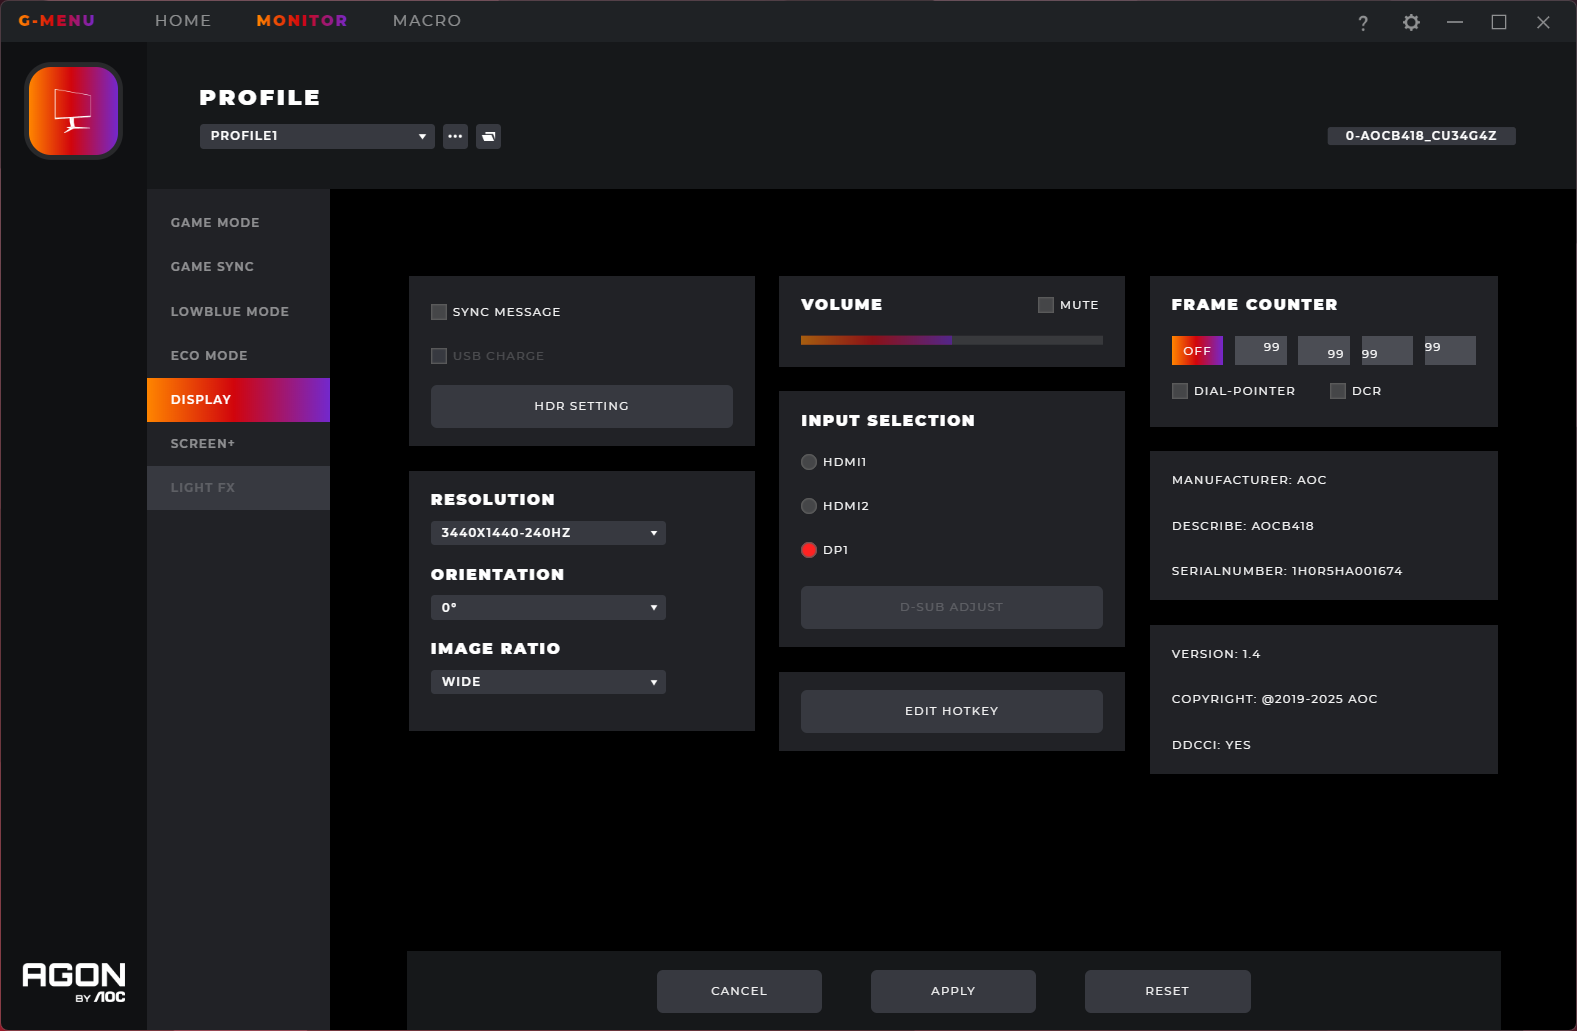This screenshot has width=1577, height=1031.
Task: Adjust the Volume slider
Action: pyautogui.click(x=952, y=340)
